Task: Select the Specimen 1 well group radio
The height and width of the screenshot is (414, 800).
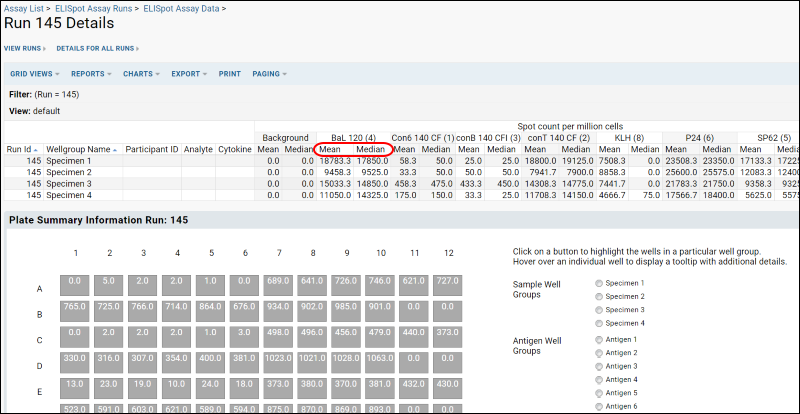Action: [598, 283]
